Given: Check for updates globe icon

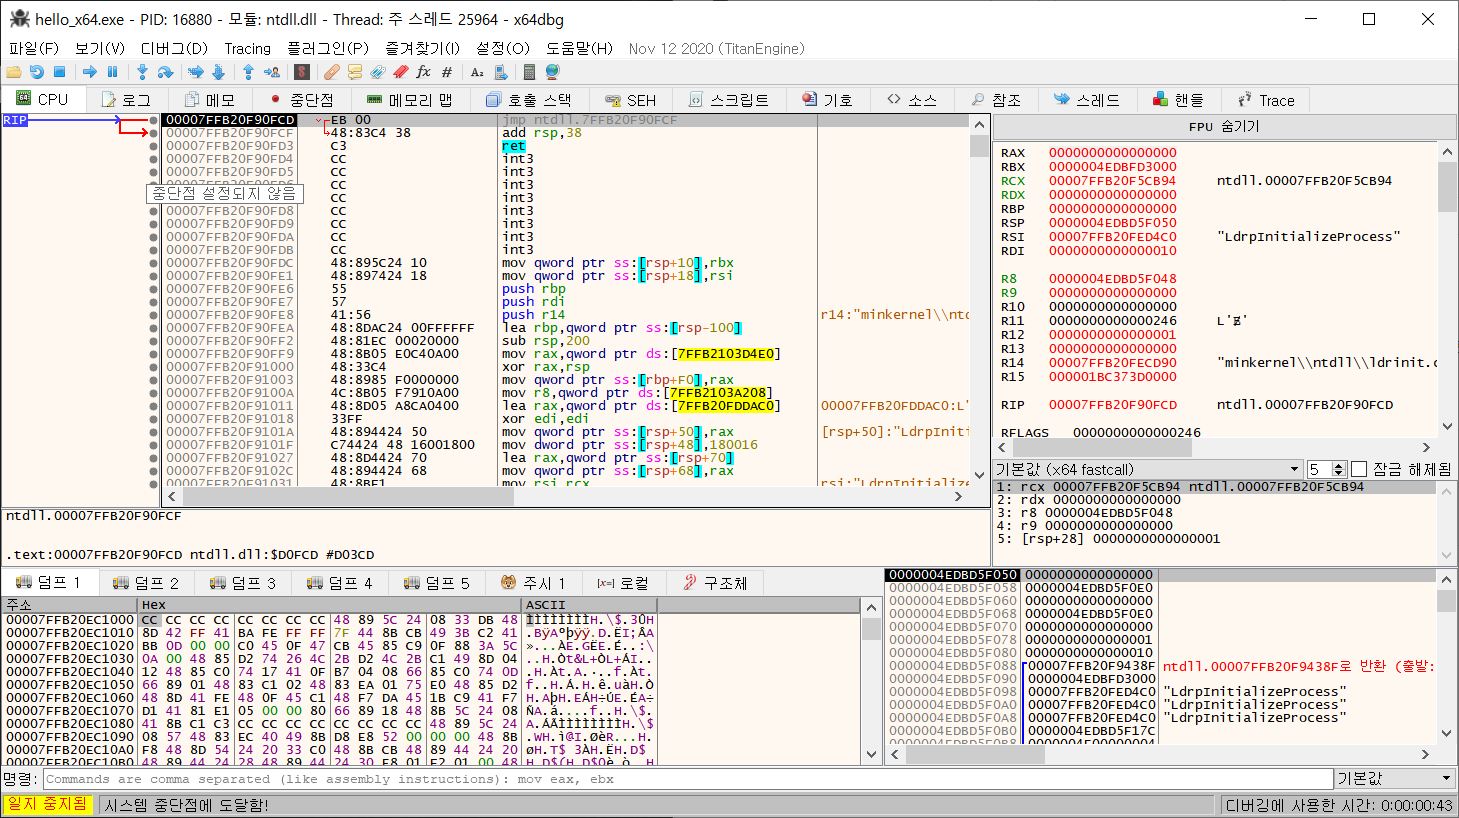Looking at the screenshot, I should tap(552, 72).
